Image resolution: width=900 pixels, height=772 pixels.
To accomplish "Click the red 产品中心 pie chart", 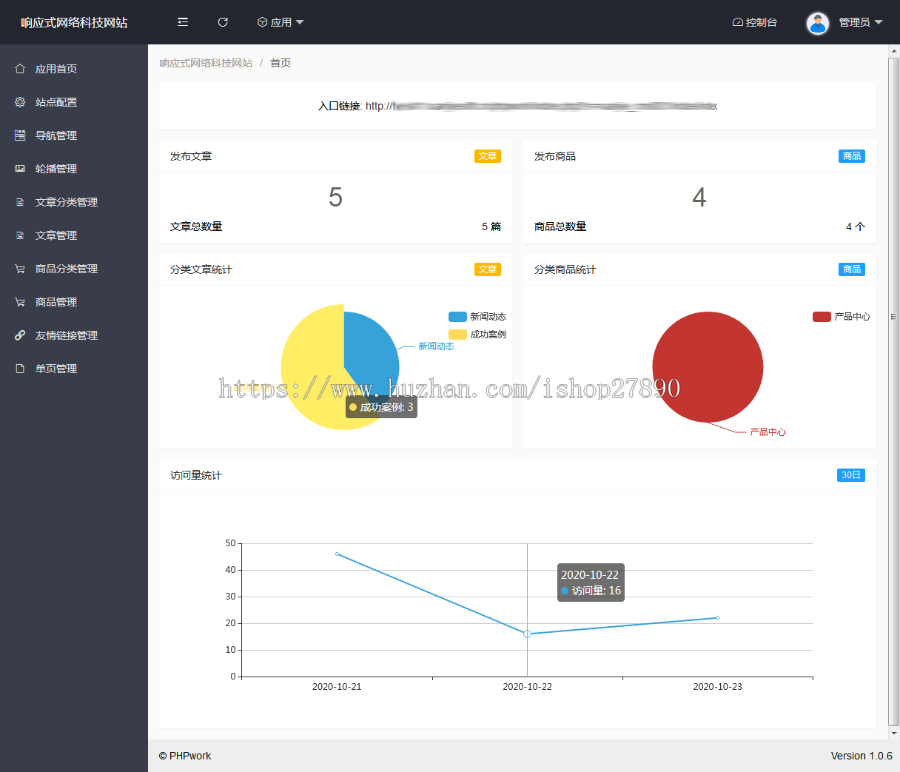I will (x=708, y=367).
